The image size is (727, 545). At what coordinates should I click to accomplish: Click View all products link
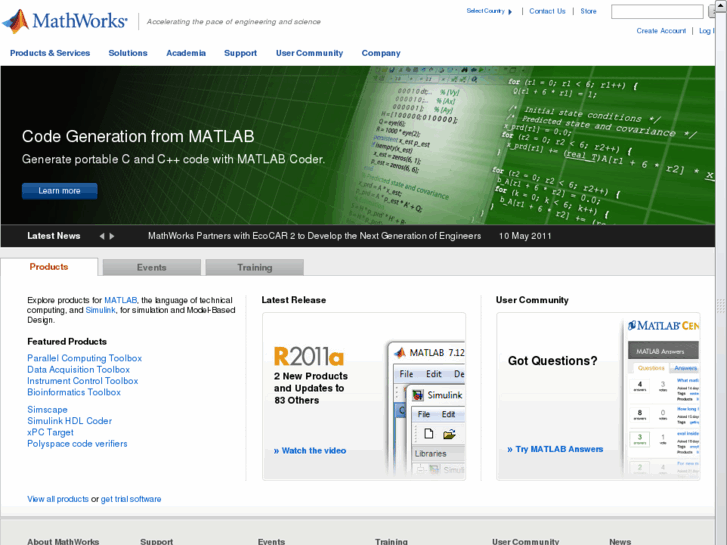pos(57,499)
